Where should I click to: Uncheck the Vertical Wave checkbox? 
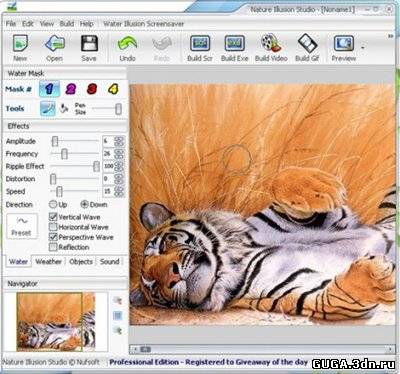point(53,217)
